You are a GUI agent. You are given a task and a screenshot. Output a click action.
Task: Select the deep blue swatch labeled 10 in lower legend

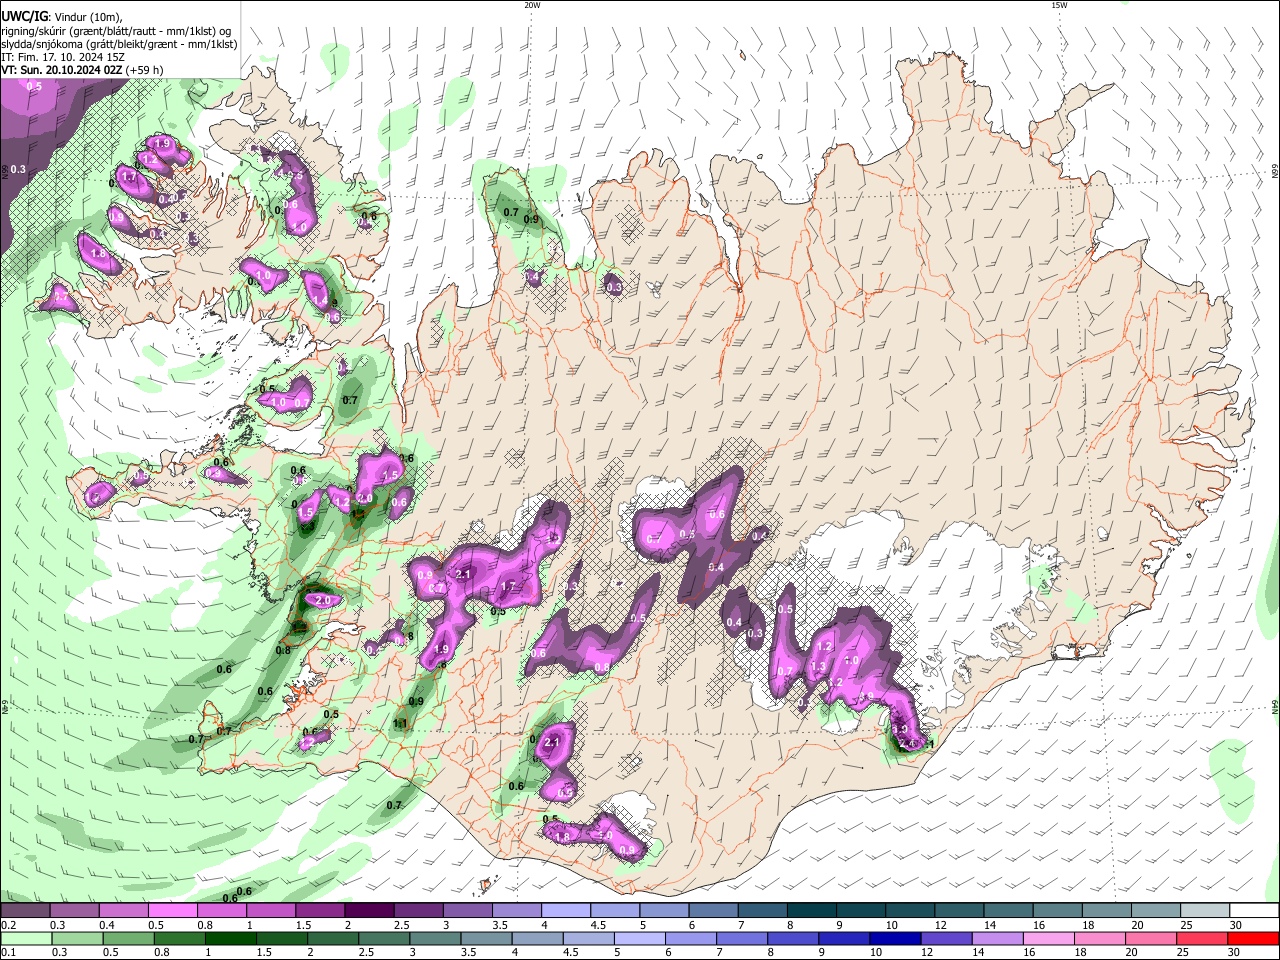[x=894, y=939]
